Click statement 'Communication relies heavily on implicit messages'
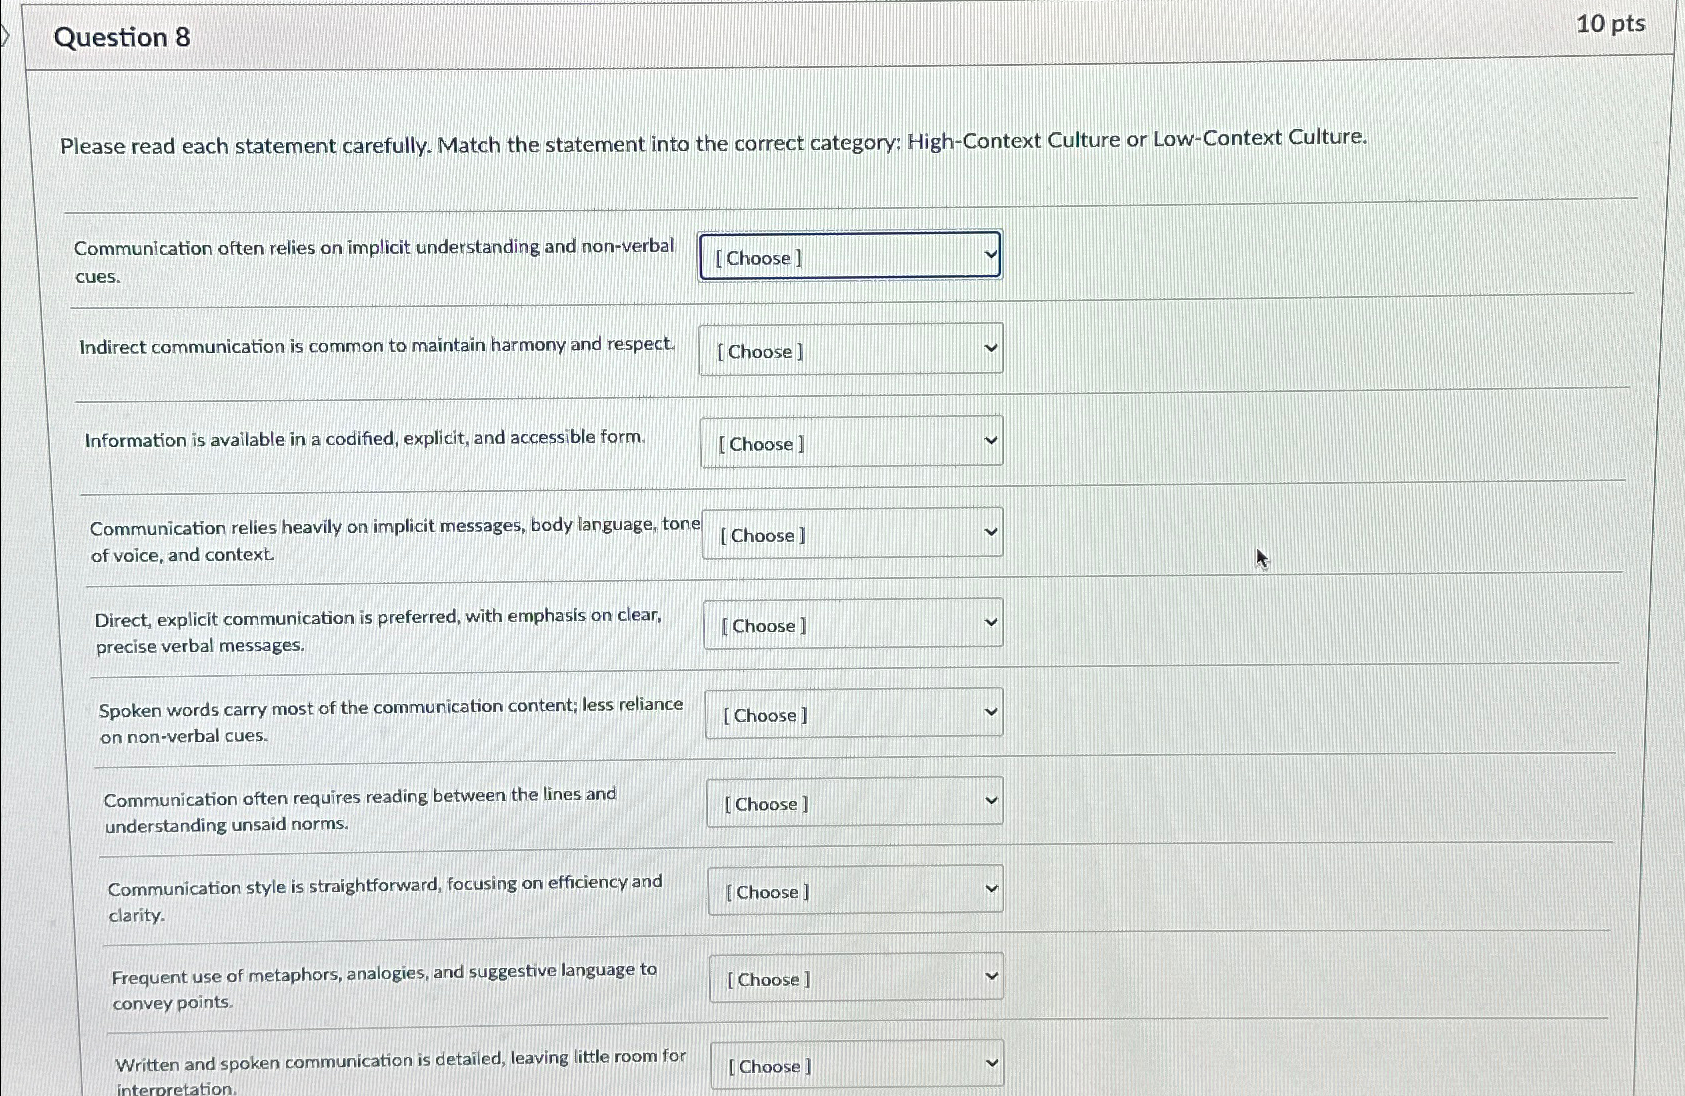 tap(395, 540)
